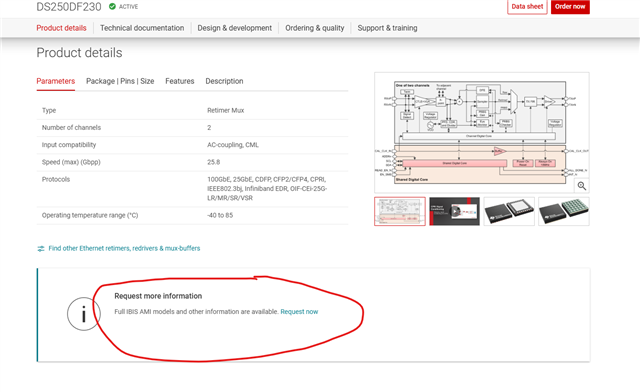Click the Speed (max) (Gbpp) label
This screenshot has height=392, width=640.
(x=71, y=162)
